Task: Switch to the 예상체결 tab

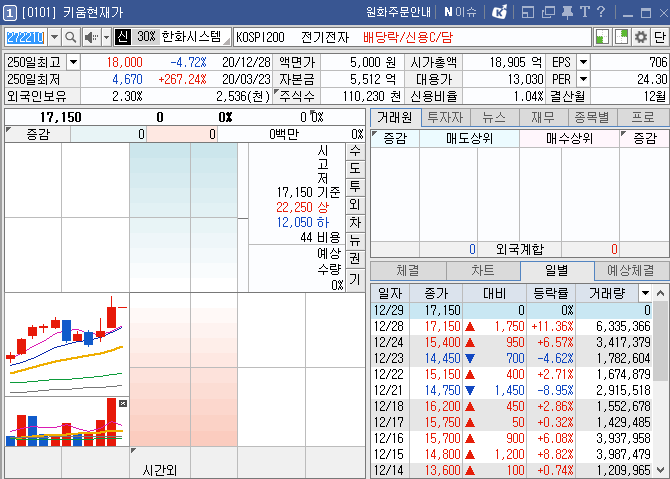Action: [631, 270]
